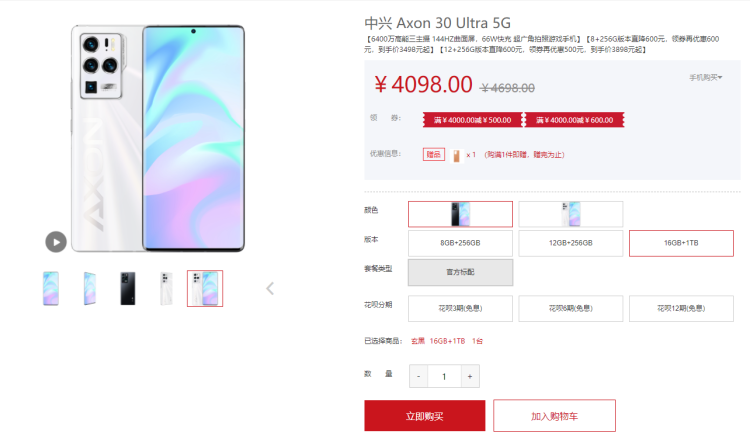750x437 pixels.
Task: Click 立即购买 buy now button
Action: 425,416
